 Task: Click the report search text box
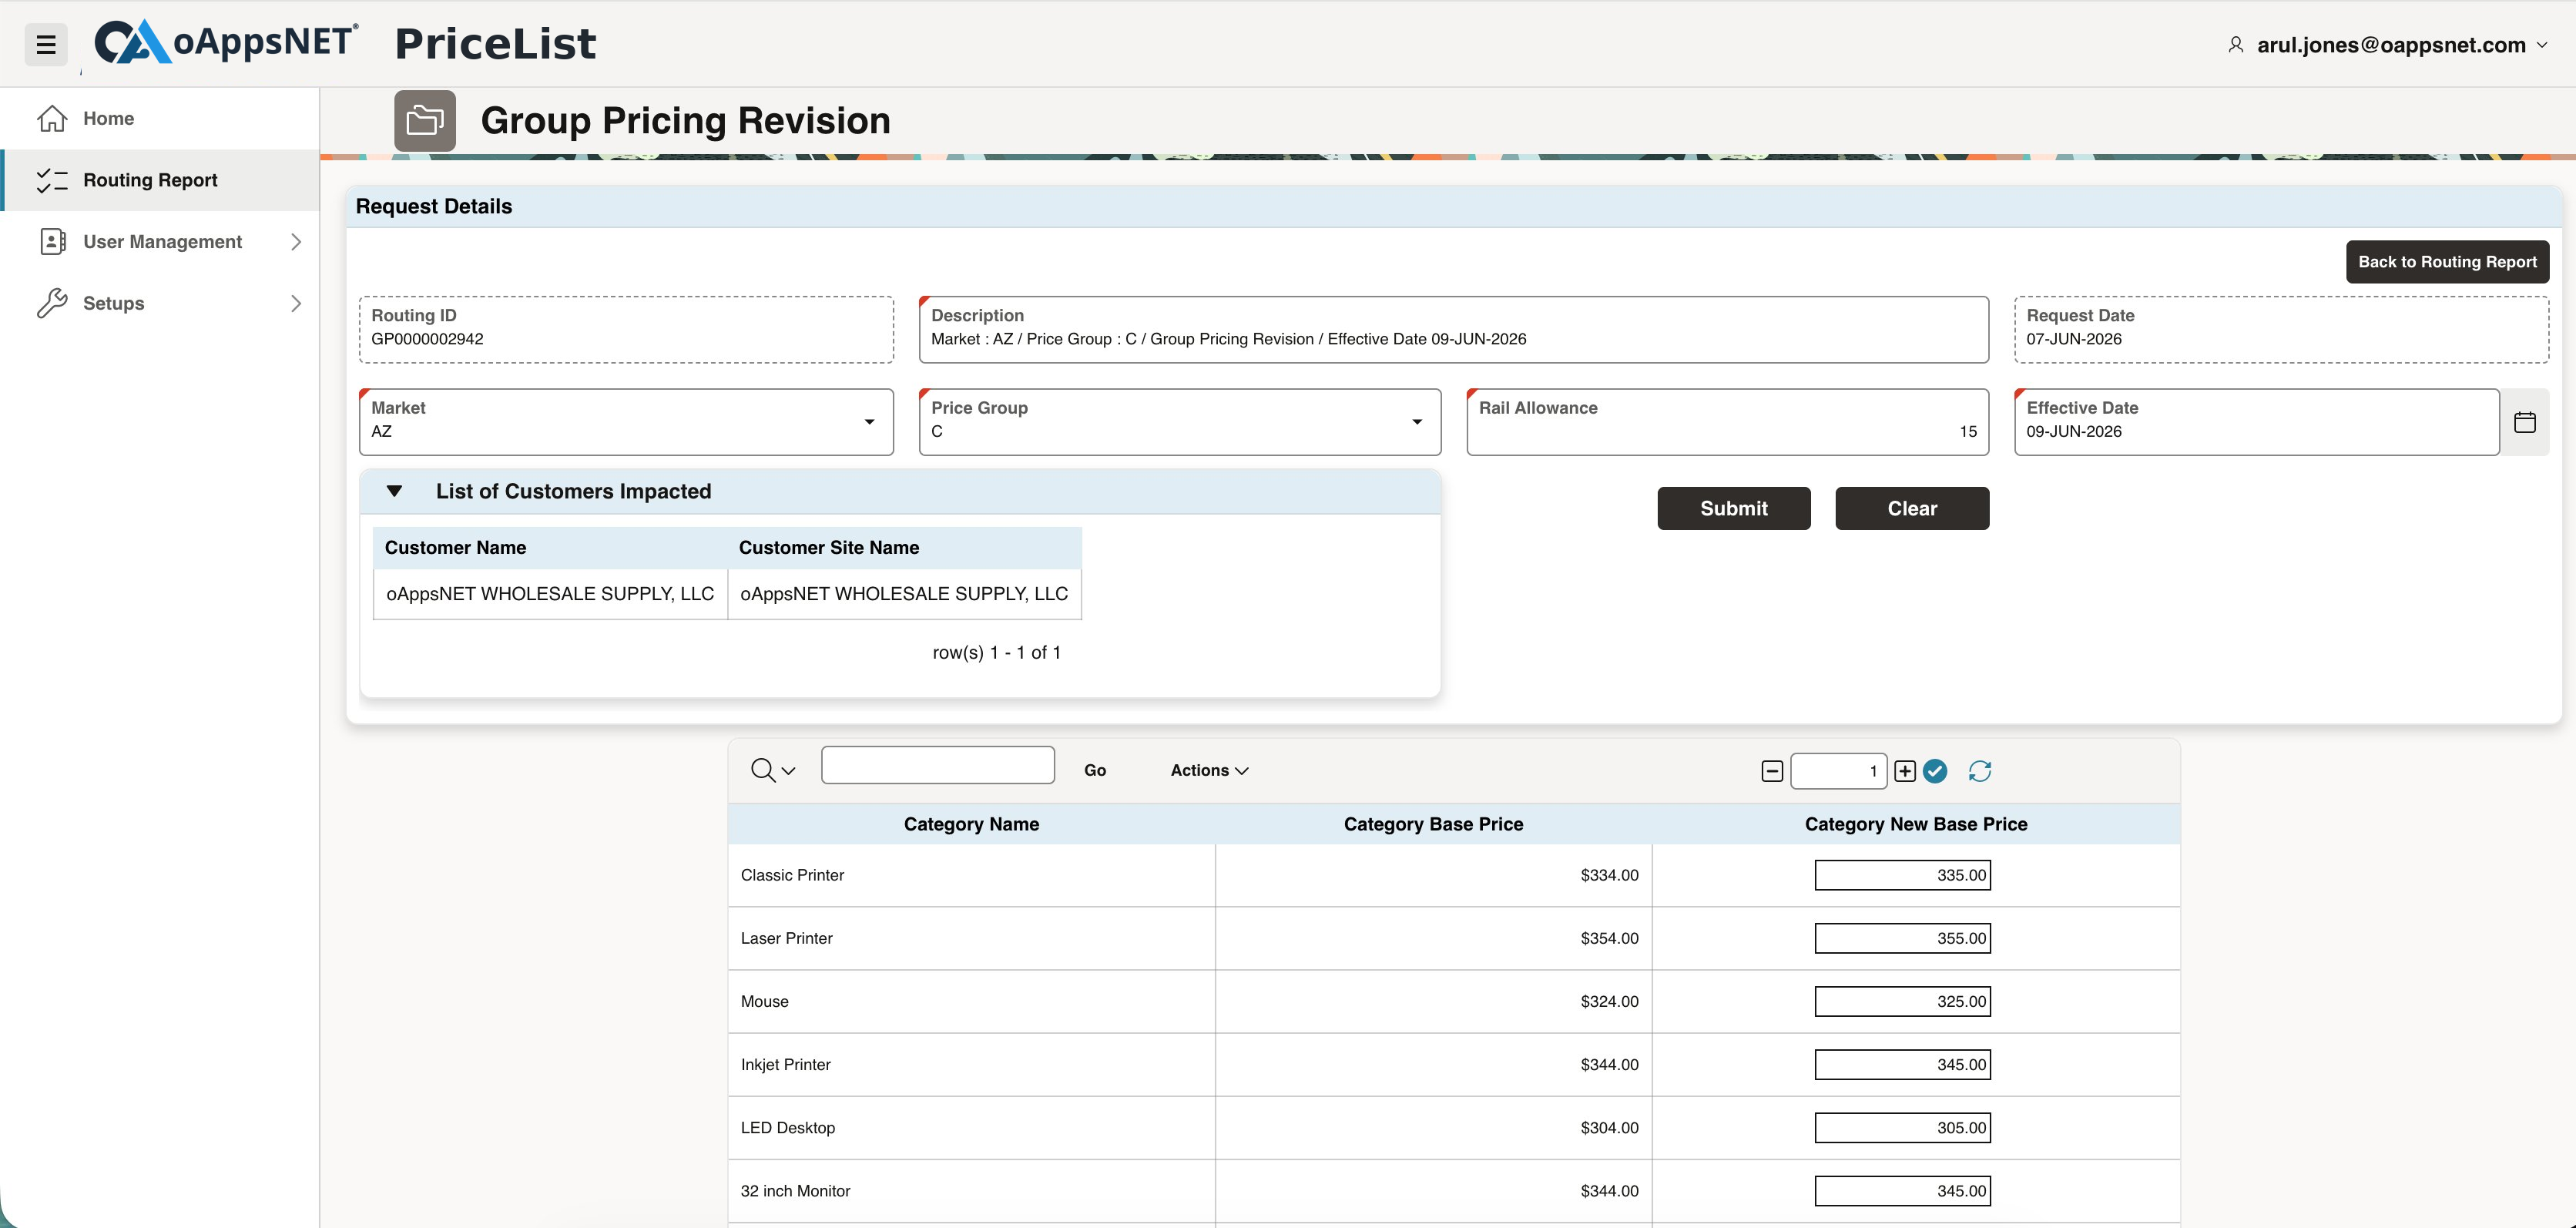937,765
